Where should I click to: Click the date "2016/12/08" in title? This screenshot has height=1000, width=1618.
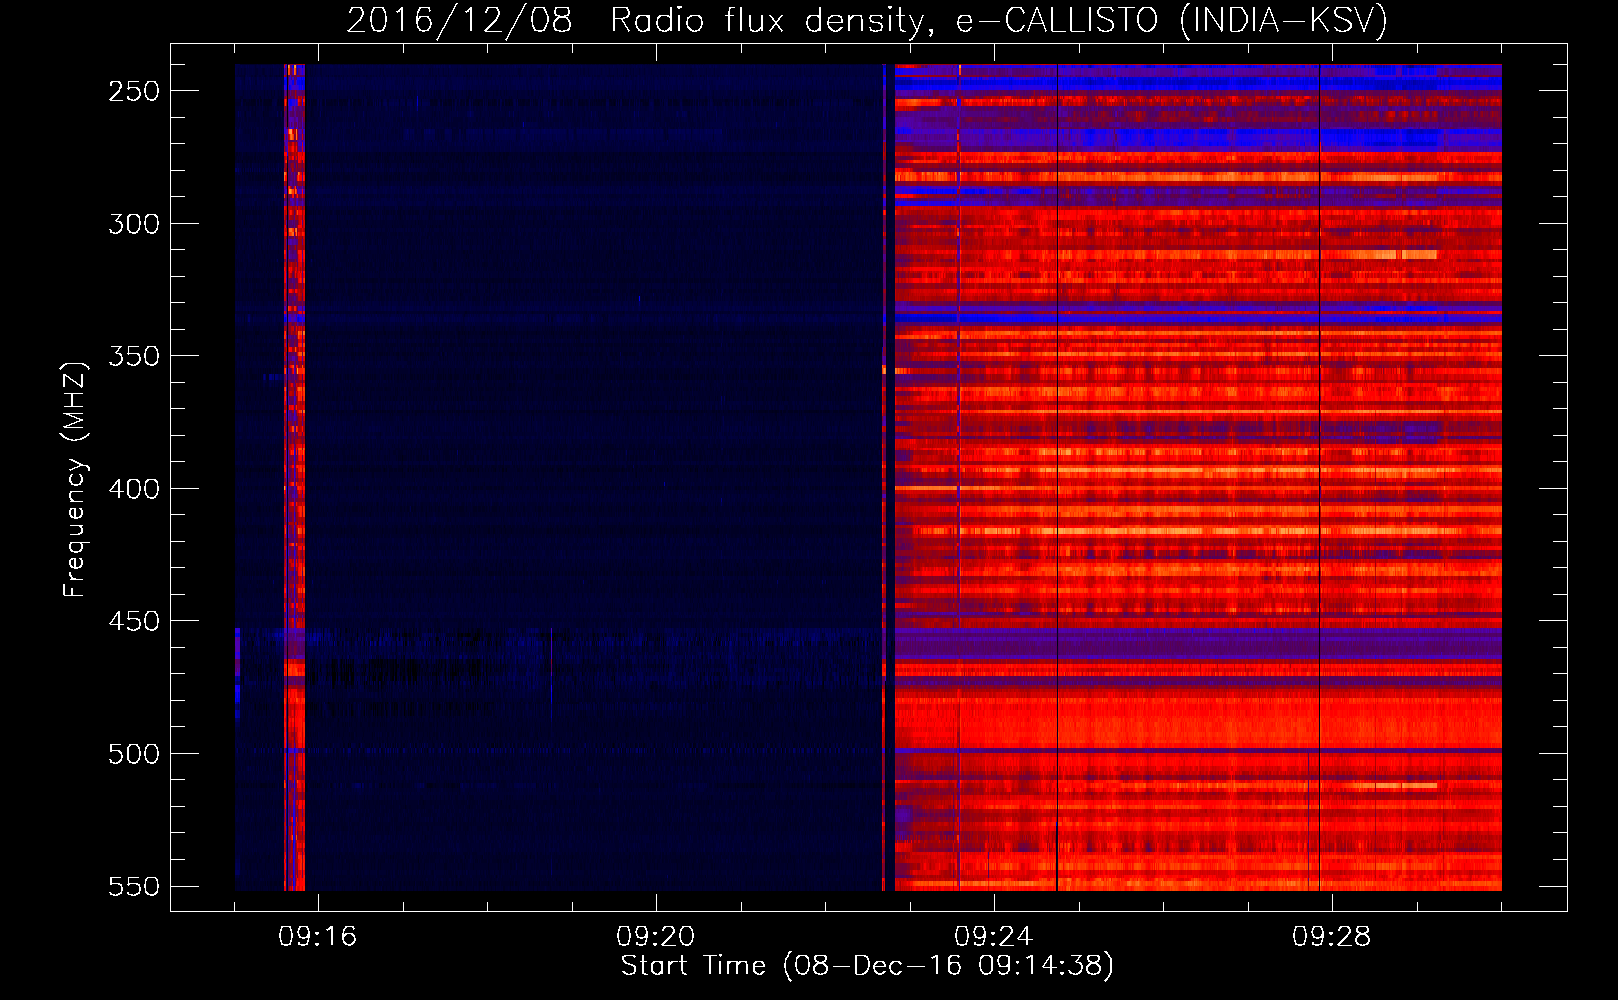coord(459,21)
